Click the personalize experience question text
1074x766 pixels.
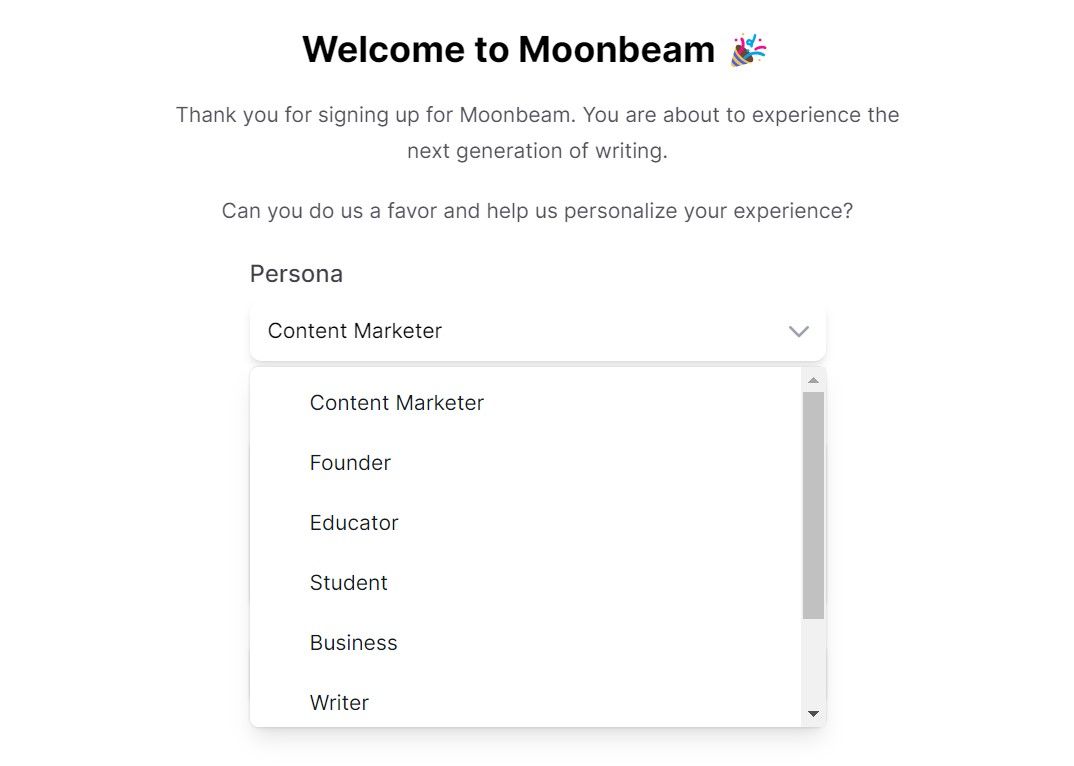(x=537, y=210)
